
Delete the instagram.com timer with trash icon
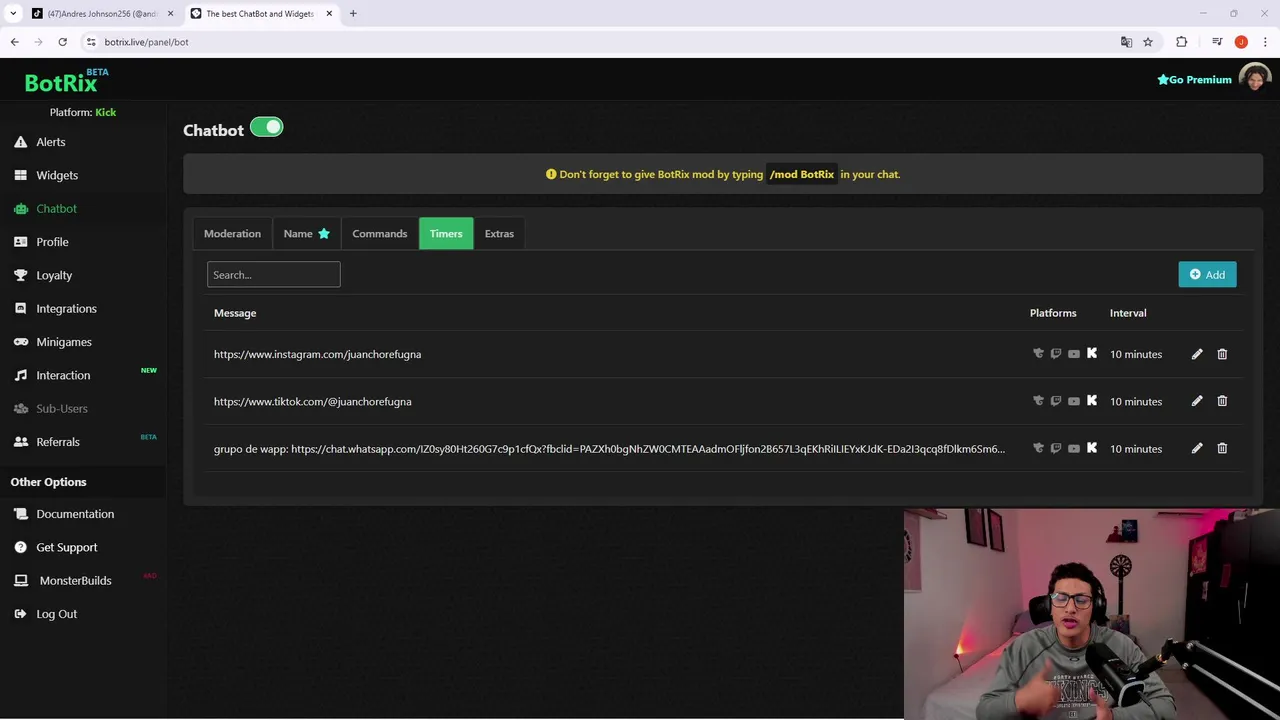[x=1222, y=354]
